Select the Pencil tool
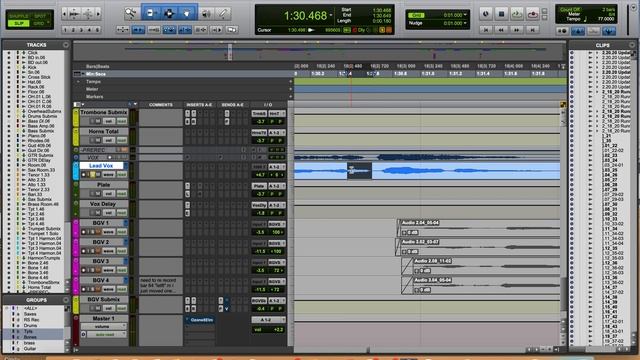 point(223,14)
